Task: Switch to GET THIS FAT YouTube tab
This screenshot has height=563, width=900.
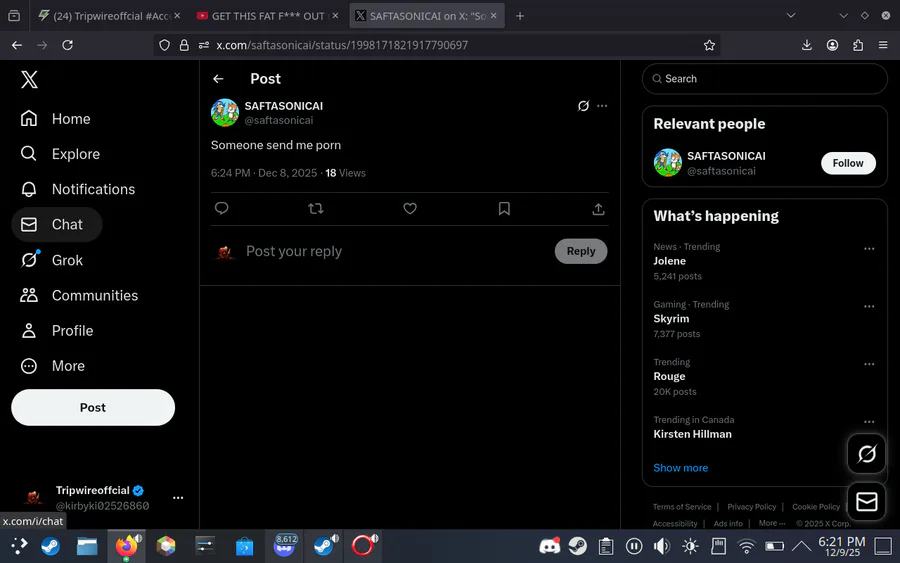Action: pos(267,16)
